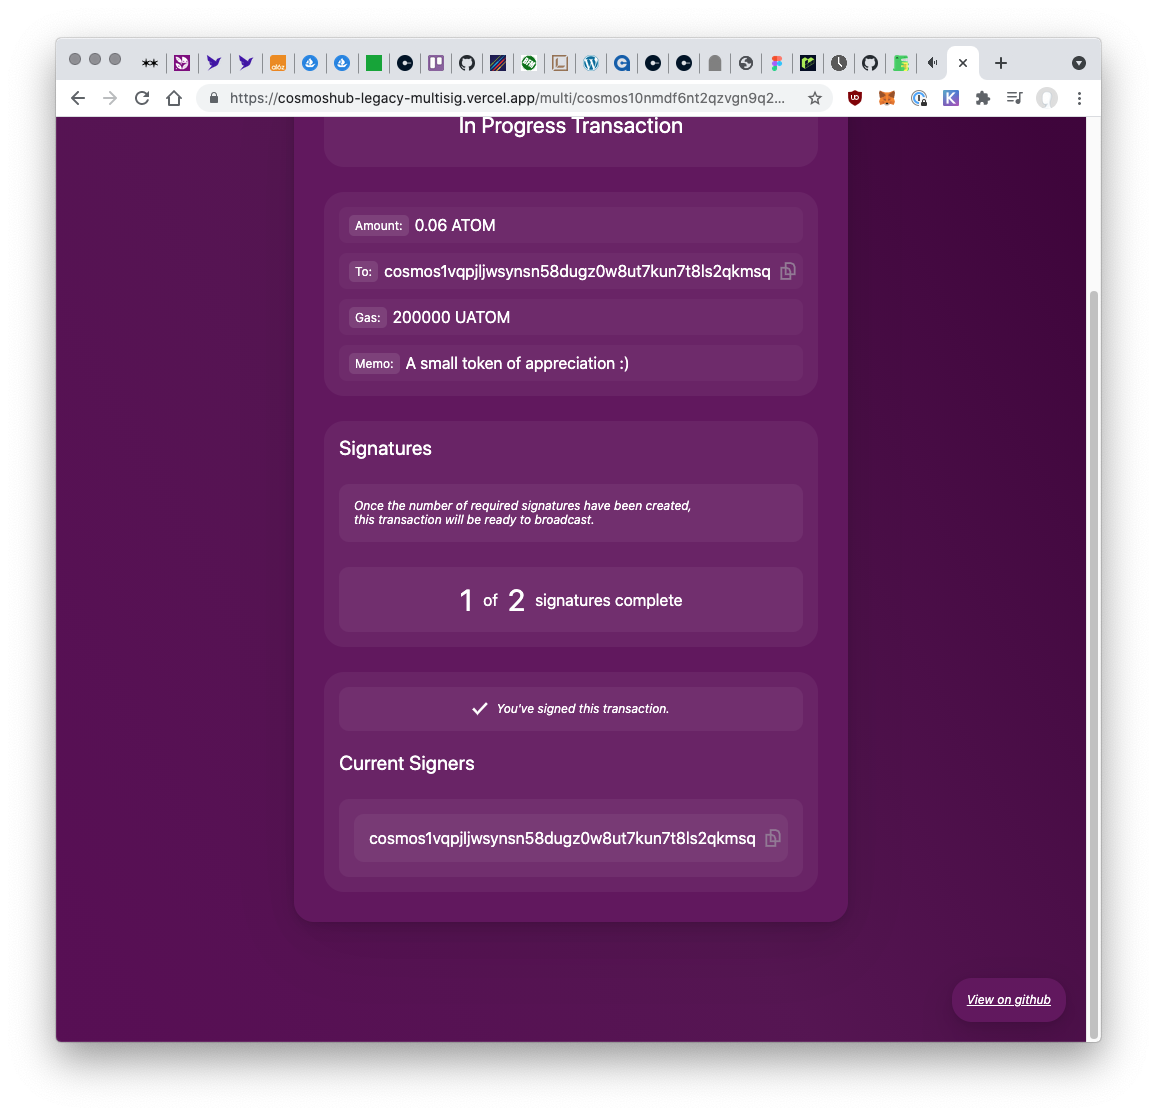Viewport: 1157px width, 1116px height.
Task: Switch to the globe icon tab
Action: point(746,63)
